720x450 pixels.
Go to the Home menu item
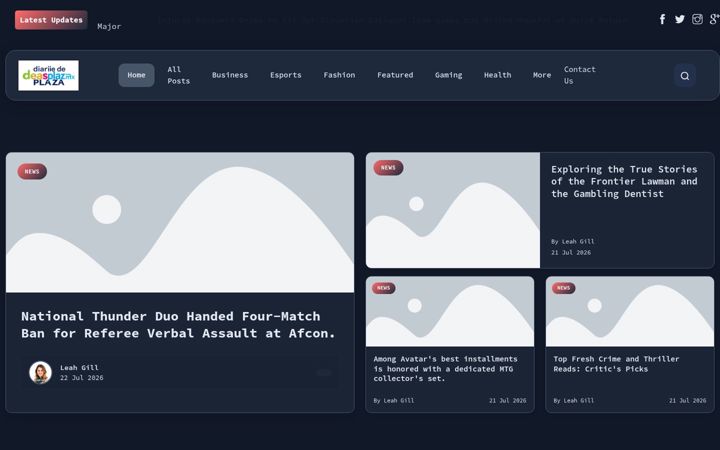pyautogui.click(x=136, y=75)
